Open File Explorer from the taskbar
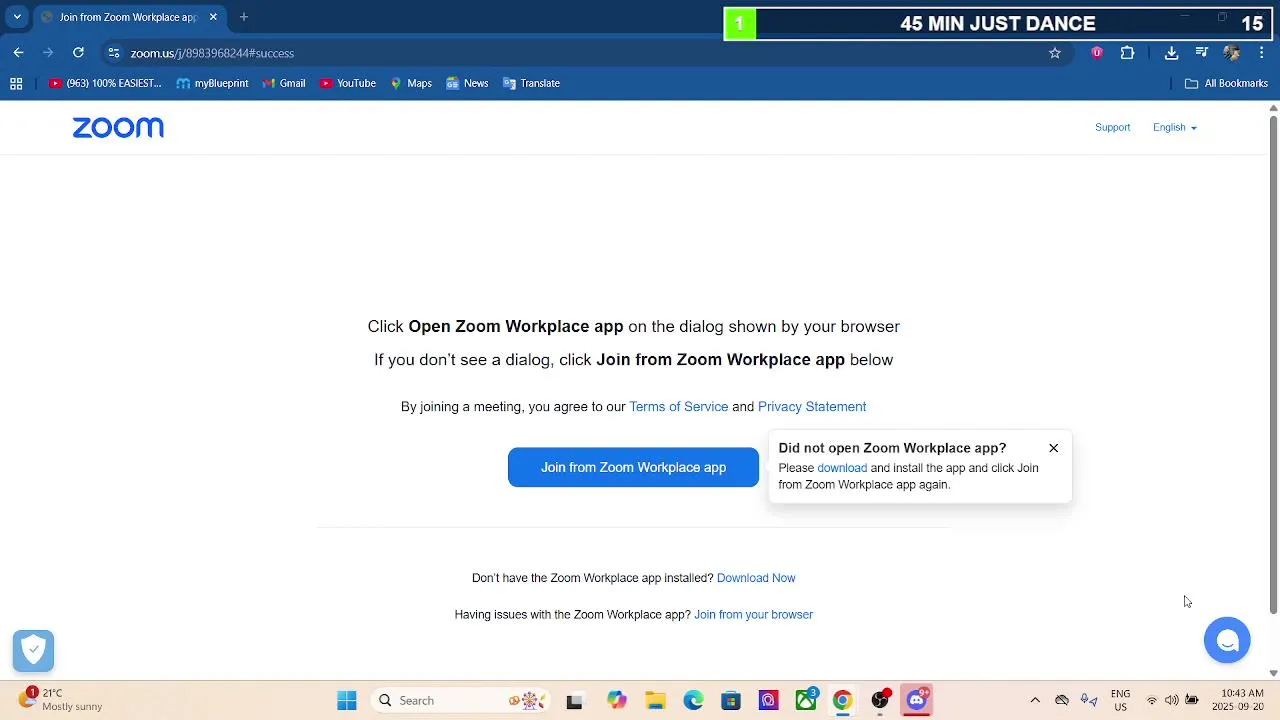 pos(655,700)
